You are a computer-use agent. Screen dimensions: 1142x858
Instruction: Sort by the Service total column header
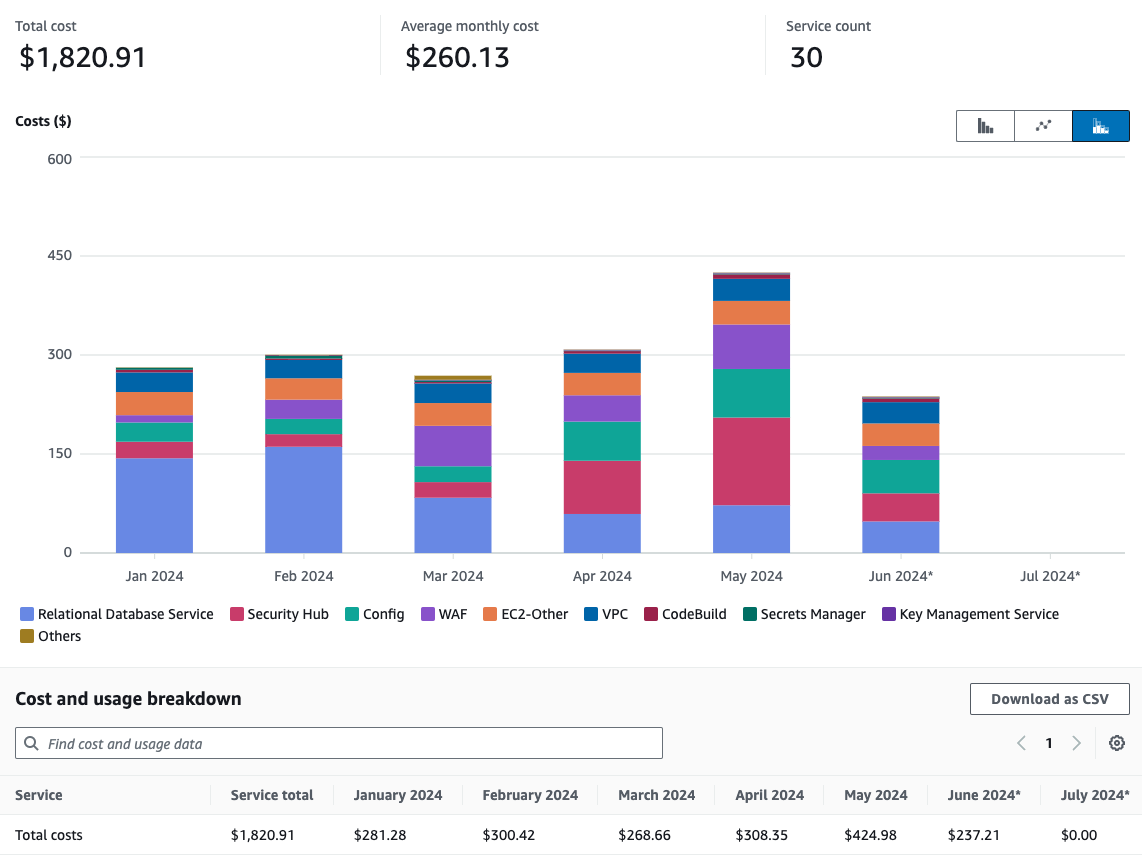coord(271,795)
